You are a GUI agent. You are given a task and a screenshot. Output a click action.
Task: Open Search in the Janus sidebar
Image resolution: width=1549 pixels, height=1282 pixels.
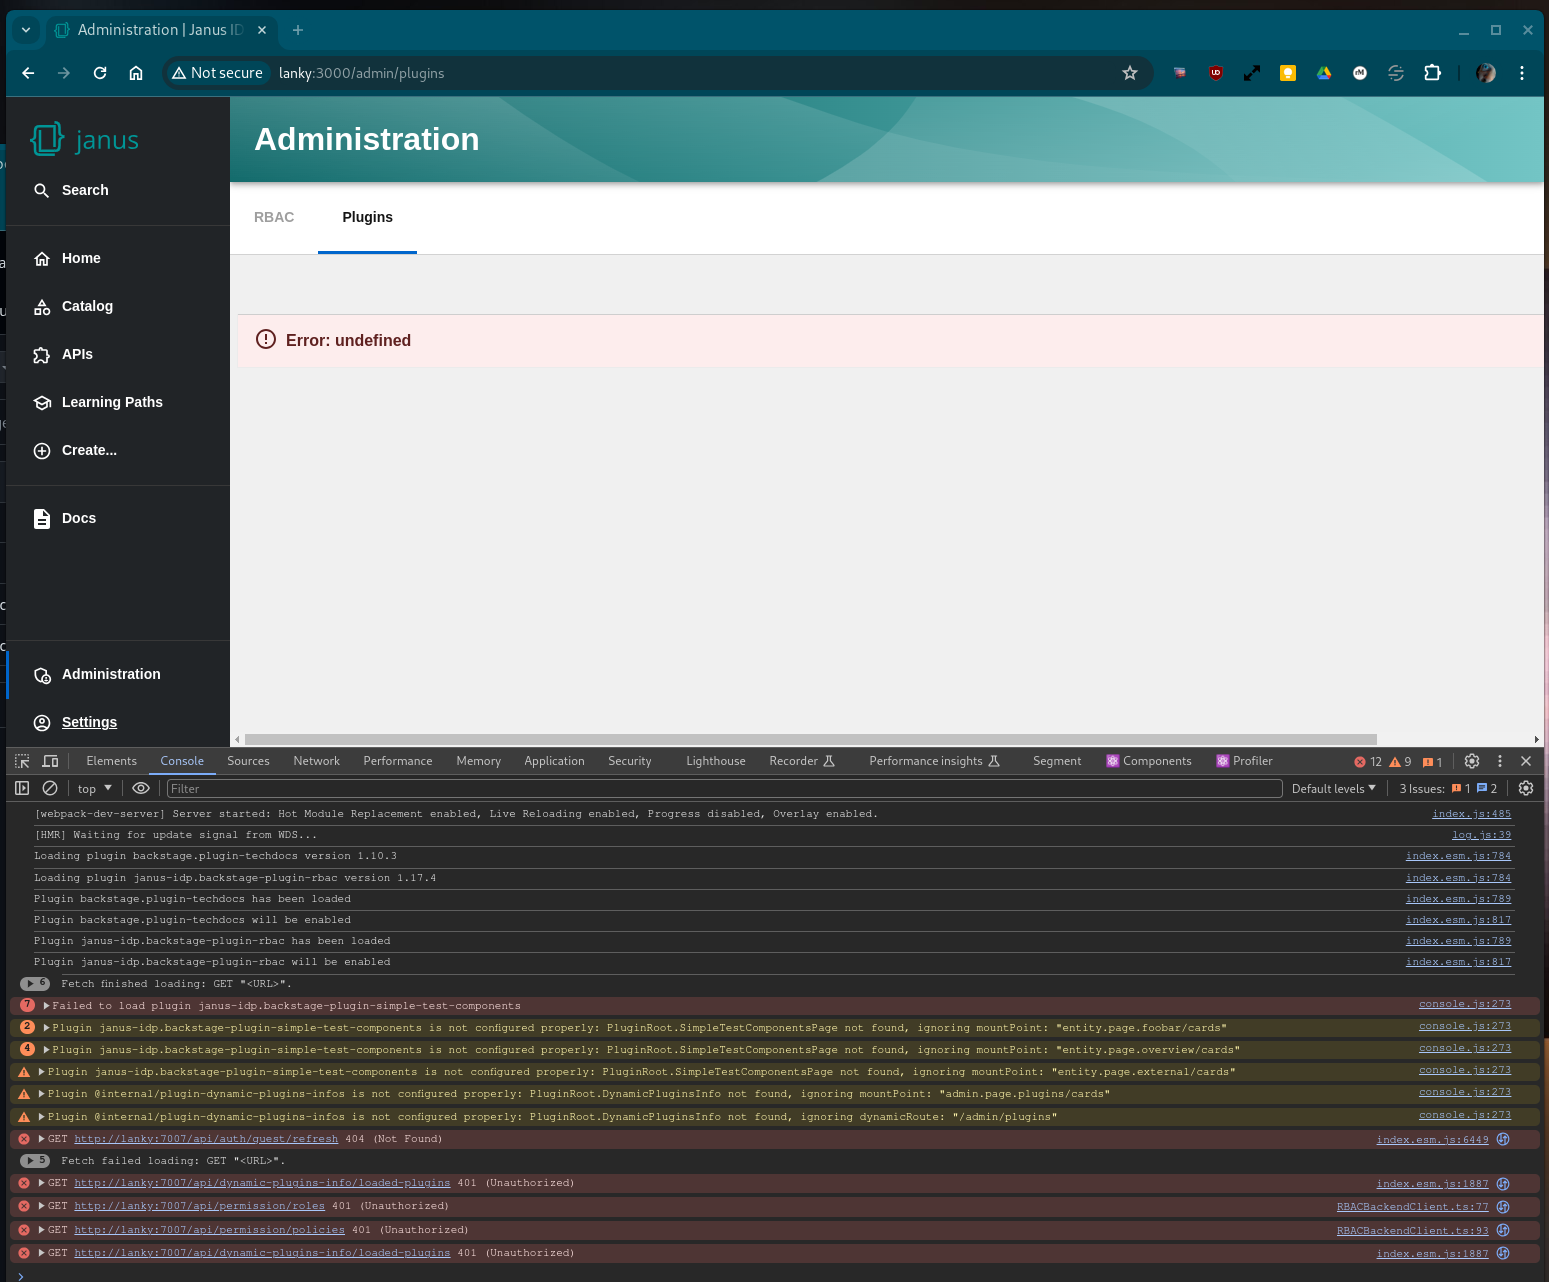71,190
